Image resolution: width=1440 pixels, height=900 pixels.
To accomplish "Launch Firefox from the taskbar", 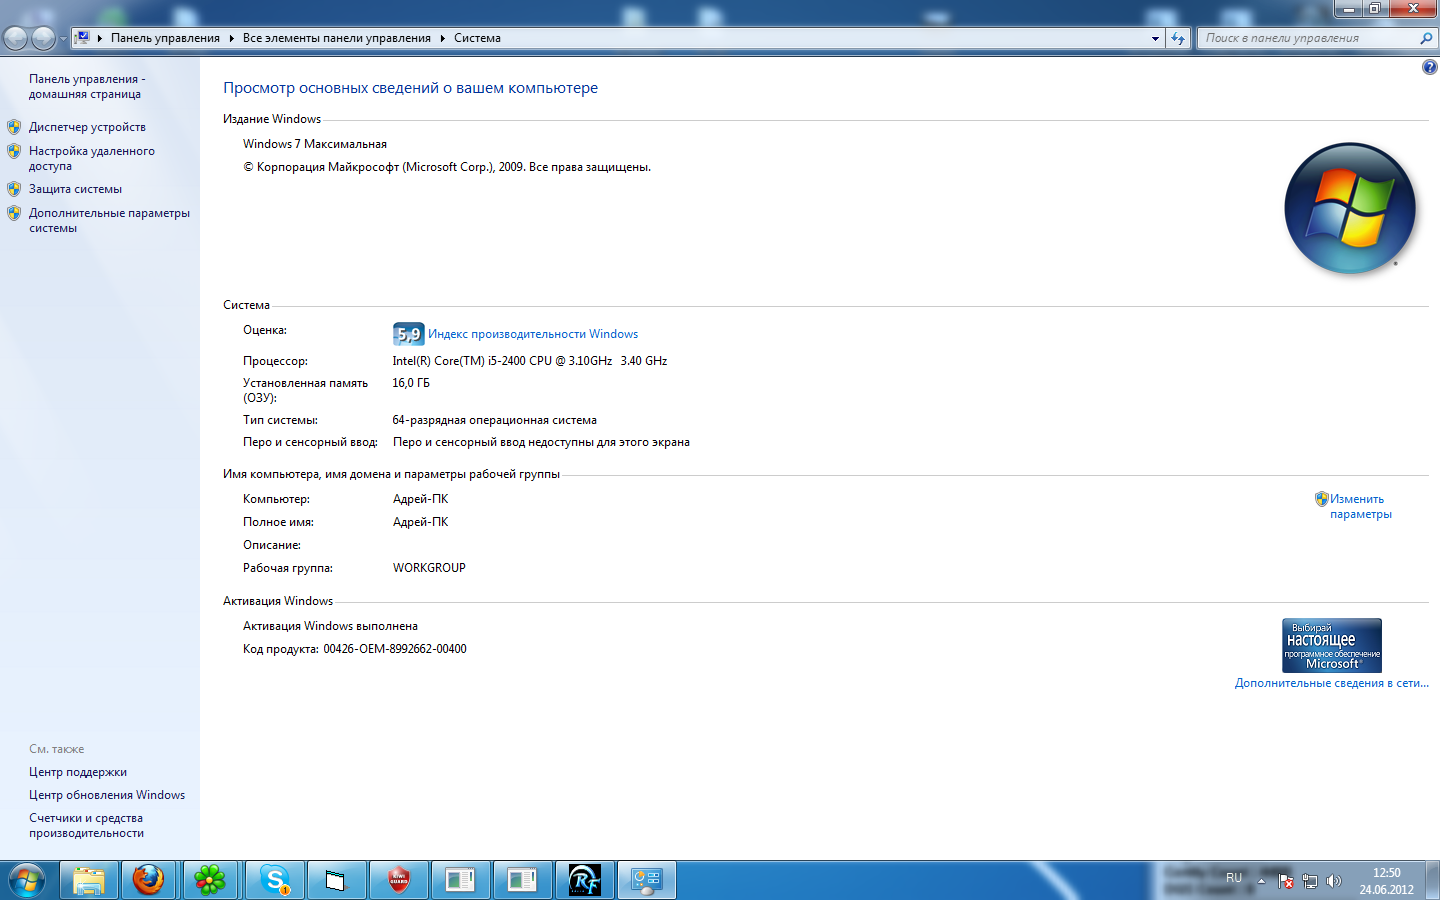I will coord(148,880).
